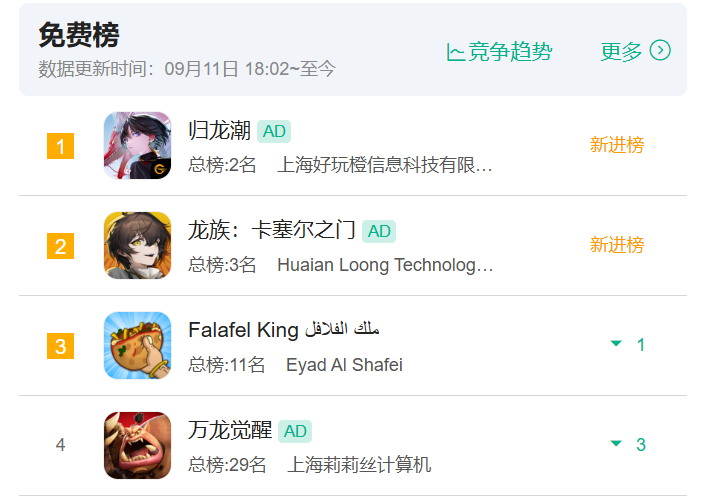703x498 pixels.
Task: Click the rank 1 orange badge
Action: [x=61, y=146]
